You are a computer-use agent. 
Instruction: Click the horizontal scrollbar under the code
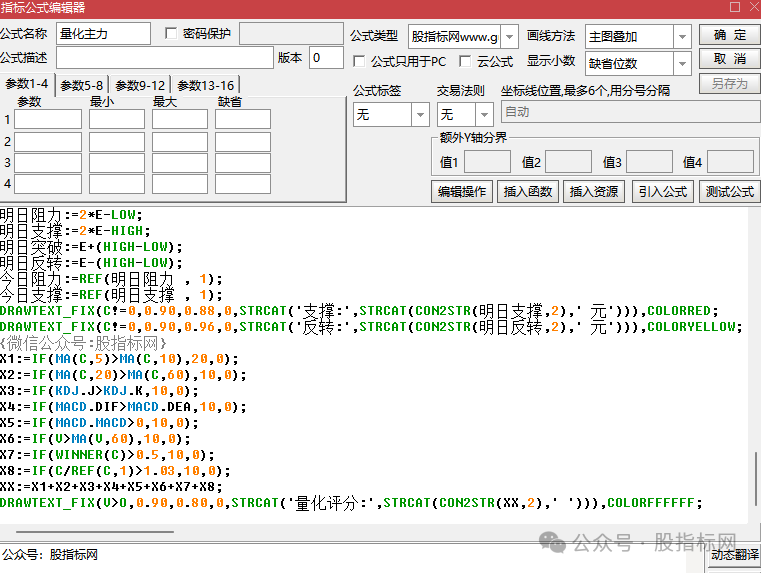[x=95, y=532]
